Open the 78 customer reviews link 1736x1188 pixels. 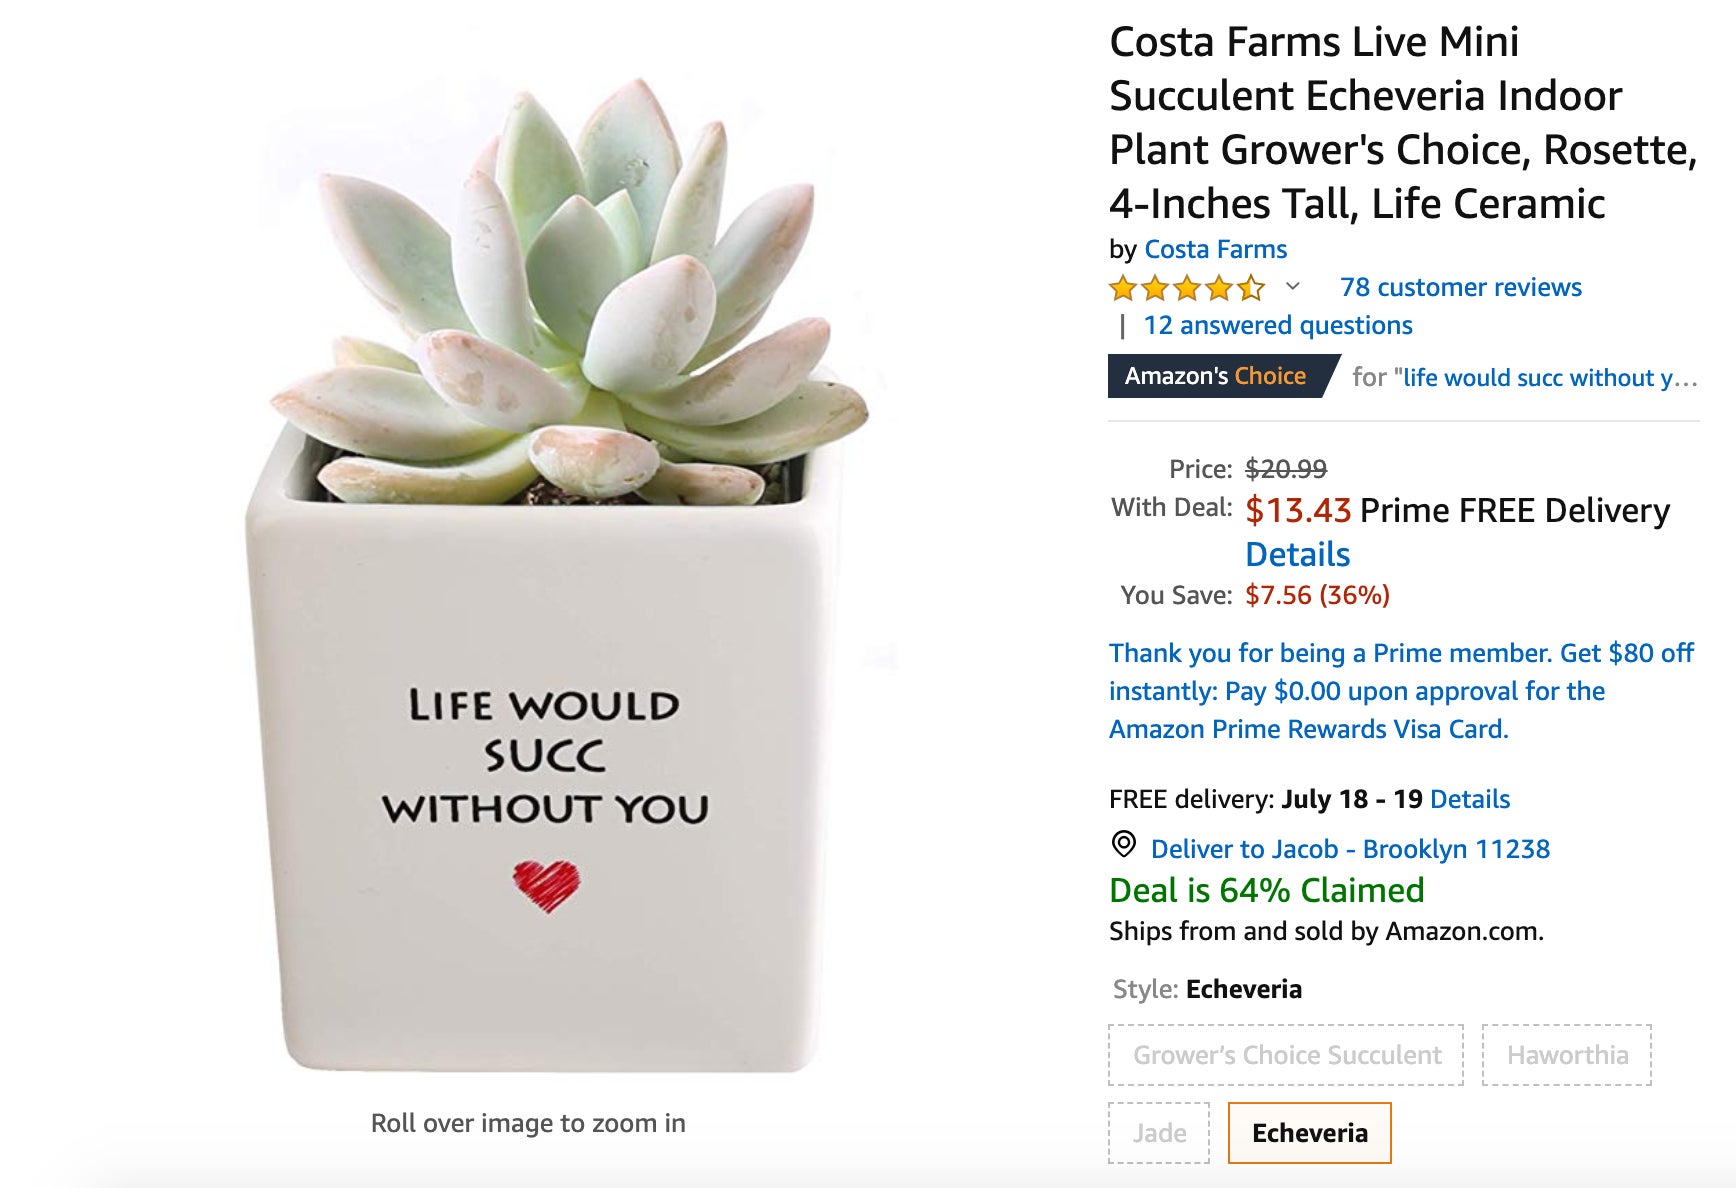[1460, 288]
